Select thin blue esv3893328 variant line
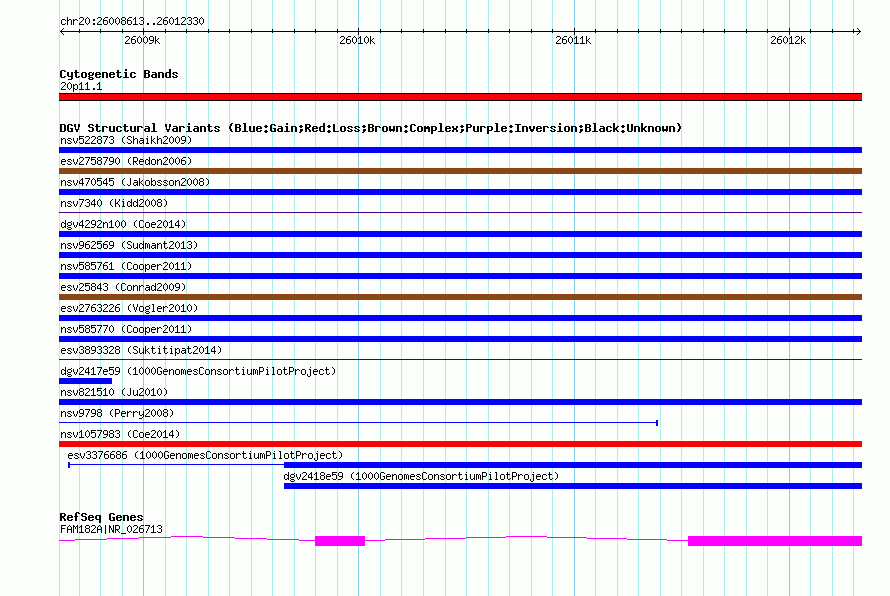Screen dimensions: 890x596 point(460,359)
